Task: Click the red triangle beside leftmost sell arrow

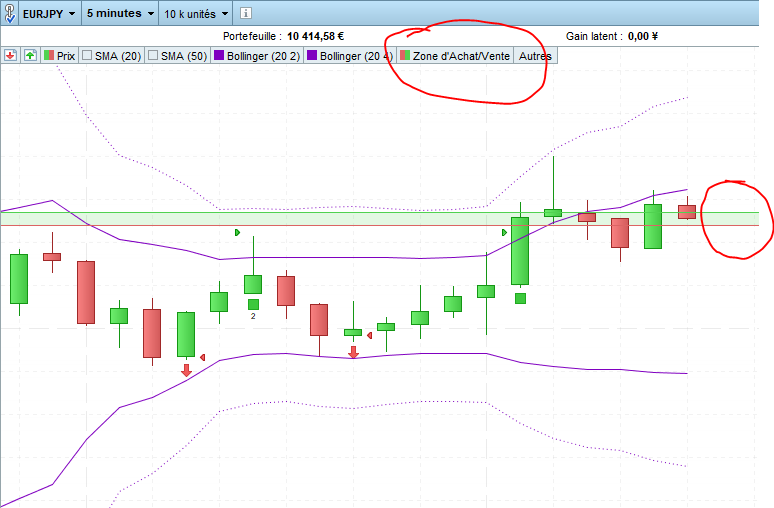Action: click(202, 357)
